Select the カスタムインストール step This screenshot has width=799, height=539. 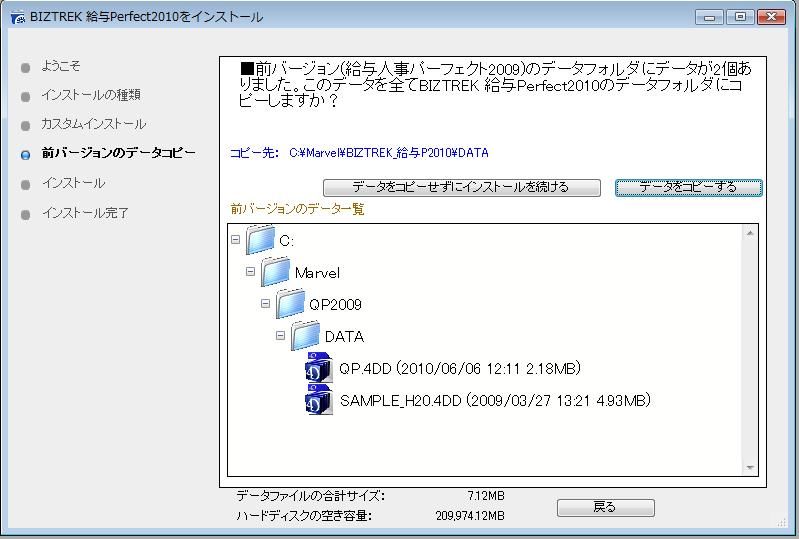[x=94, y=124]
